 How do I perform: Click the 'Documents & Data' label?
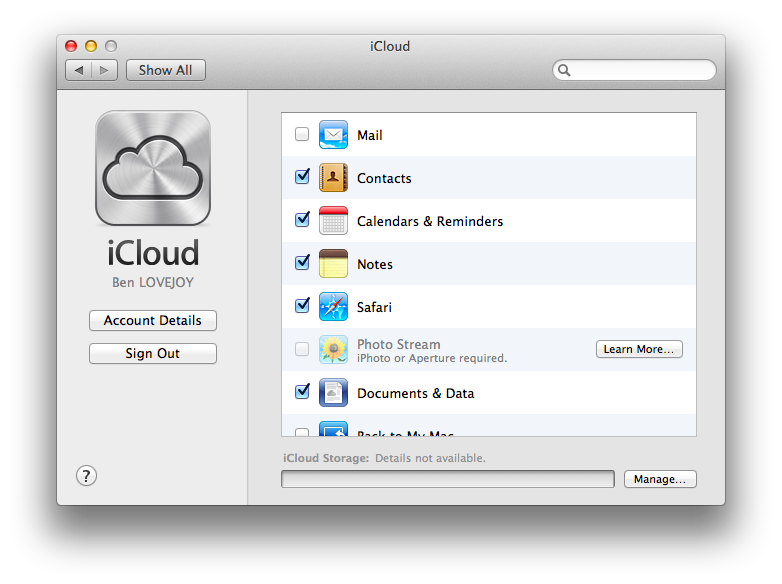(415, 393)
